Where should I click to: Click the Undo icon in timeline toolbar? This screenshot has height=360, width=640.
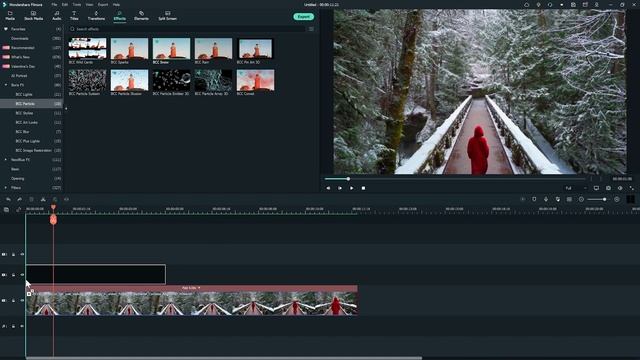[8, 199]
